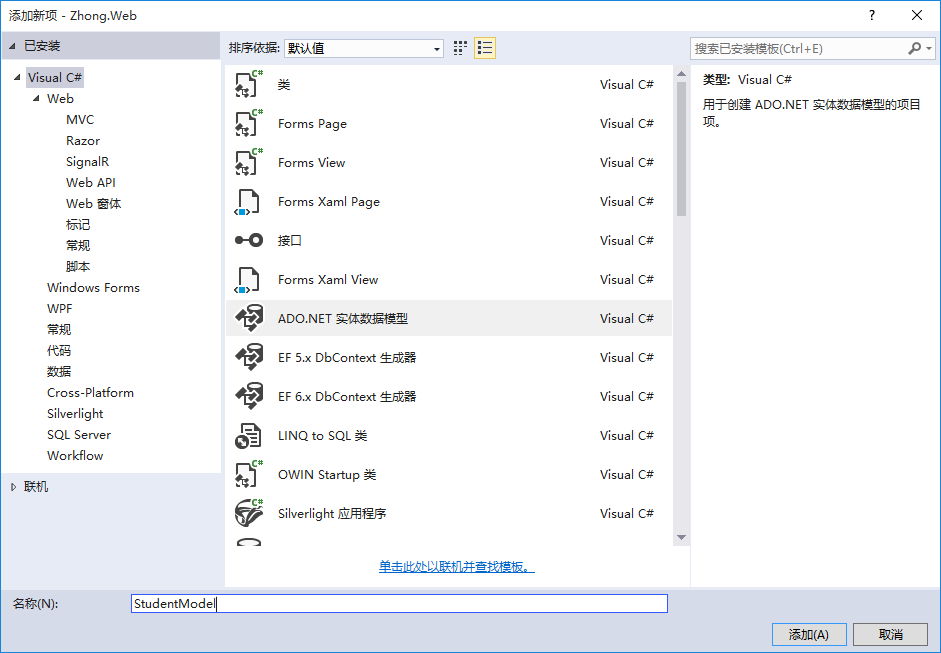Choose the interface (接口) template icon
941x653 pixels.
point(248,240)
